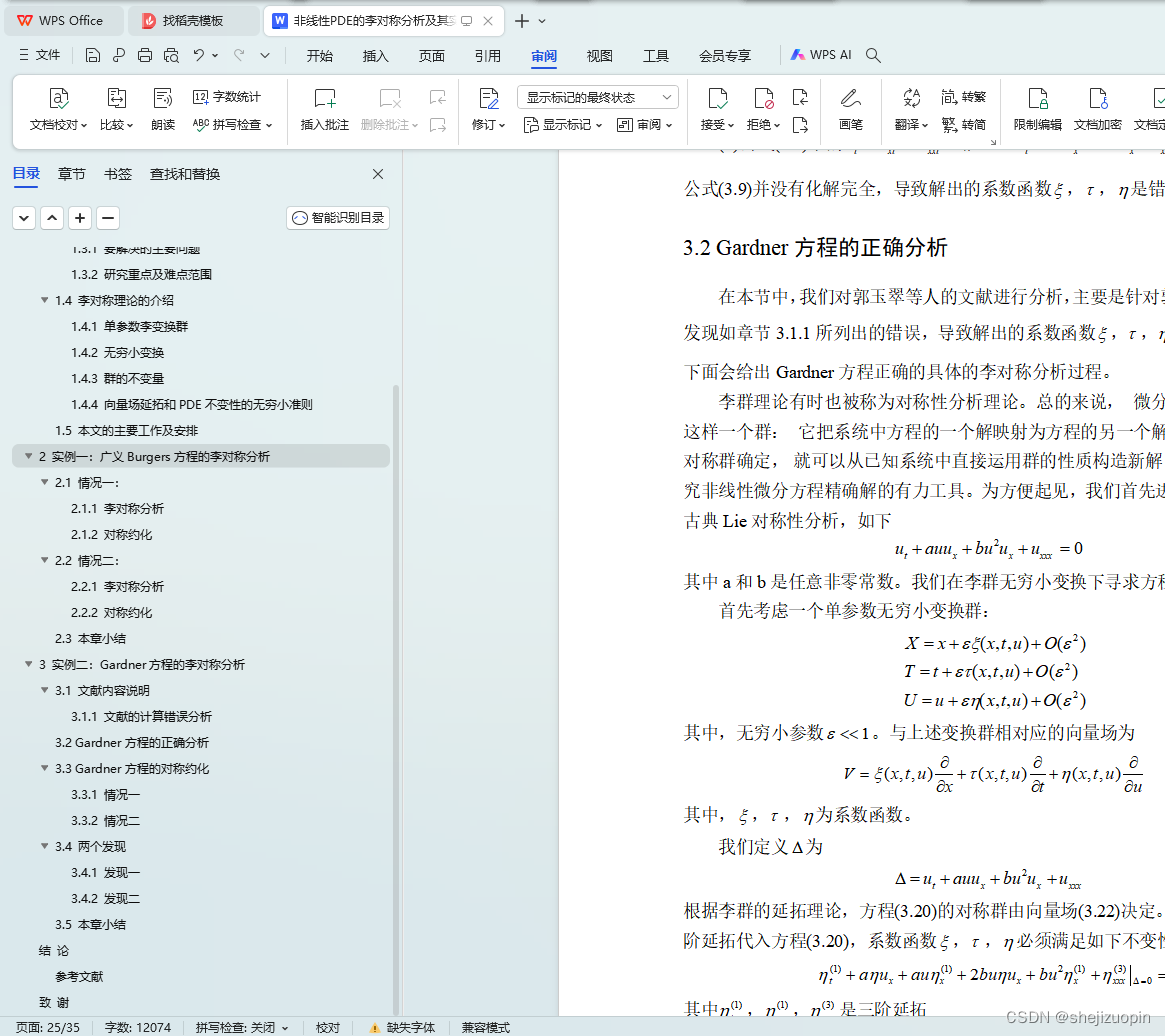Move to previous heading with up arrow
This screenshot has width=1165, height=1036.
coord(52,218)
